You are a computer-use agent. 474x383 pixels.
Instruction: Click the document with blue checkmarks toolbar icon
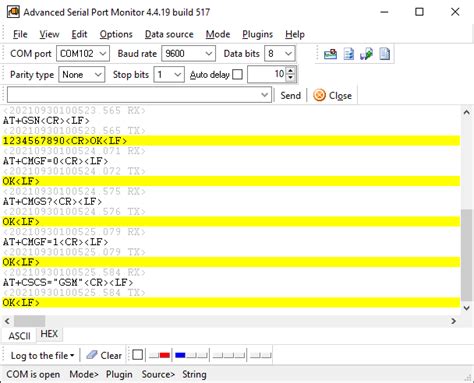point(349,54)
